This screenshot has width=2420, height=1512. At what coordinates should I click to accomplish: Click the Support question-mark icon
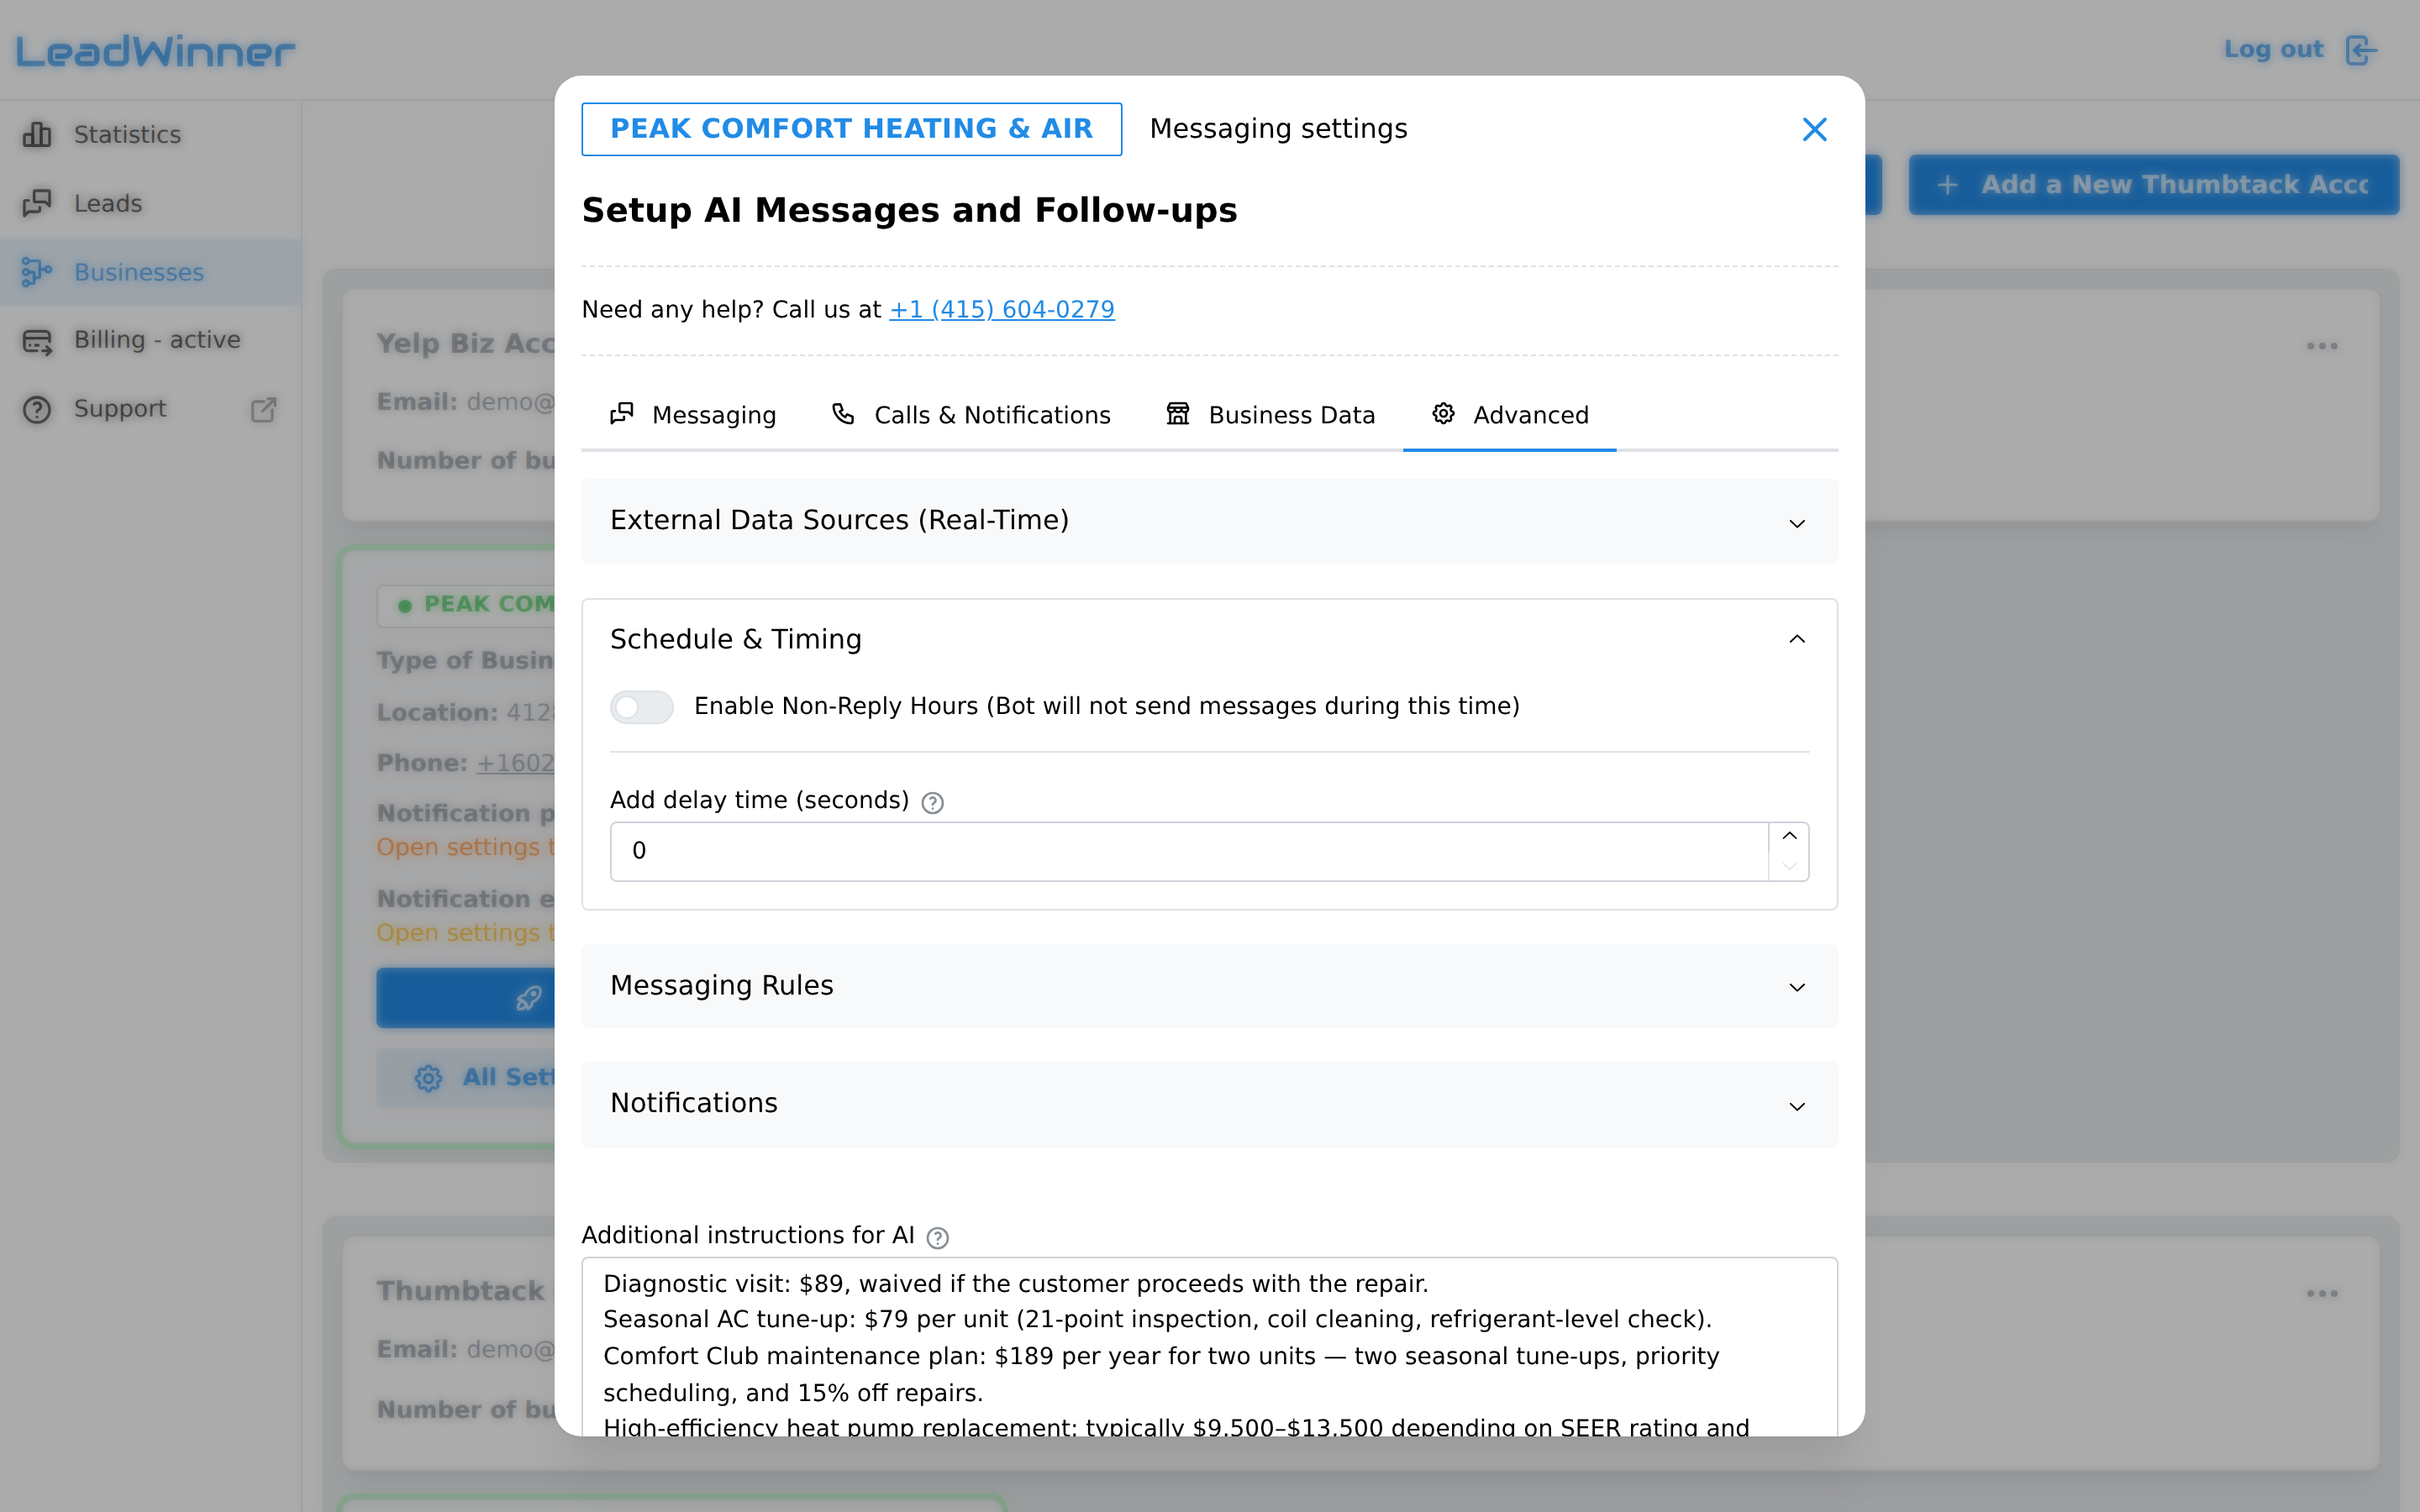pos(37,409)
